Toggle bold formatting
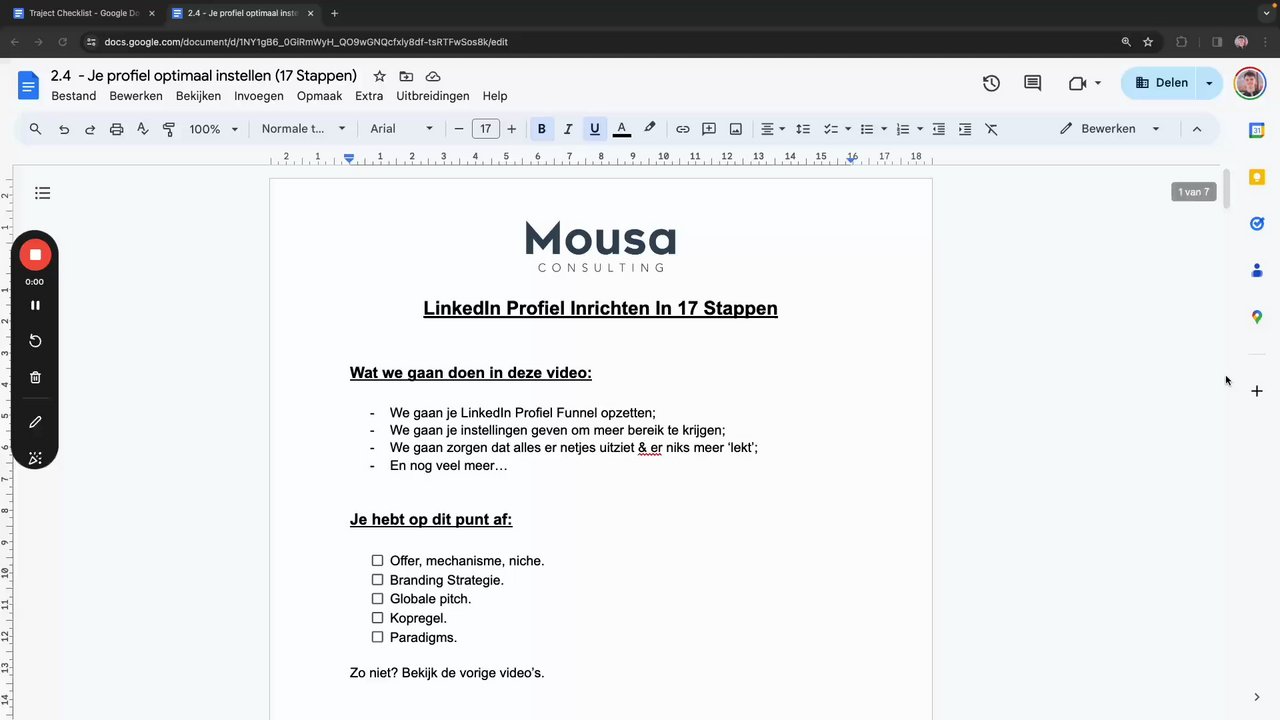1280x720 pixels. click(542, 129)
